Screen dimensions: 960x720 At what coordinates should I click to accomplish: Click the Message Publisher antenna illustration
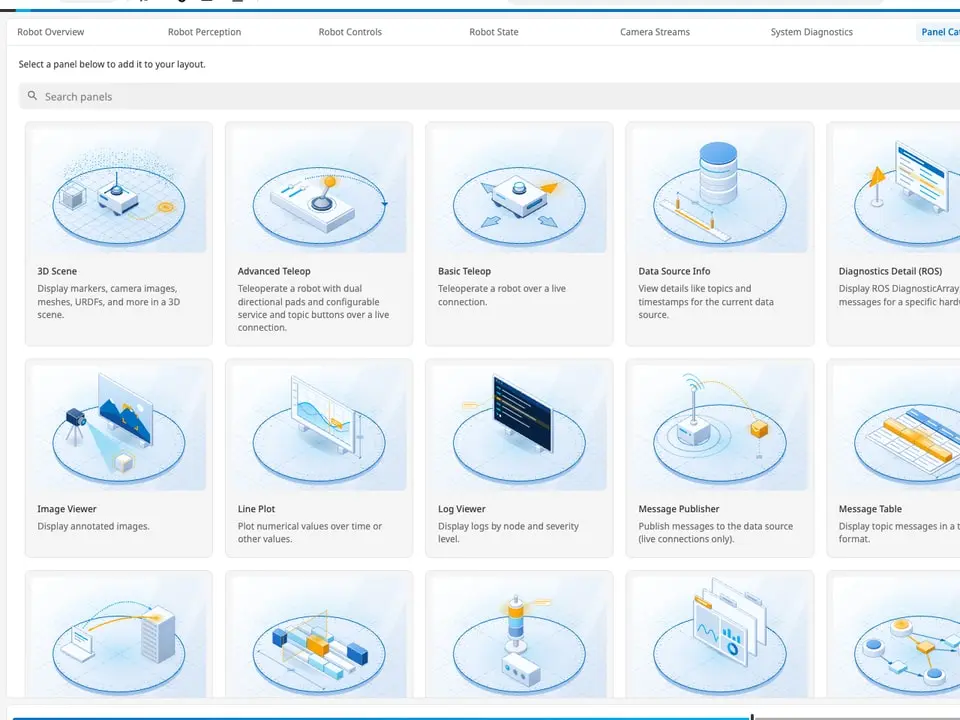(x=719, y=428)
